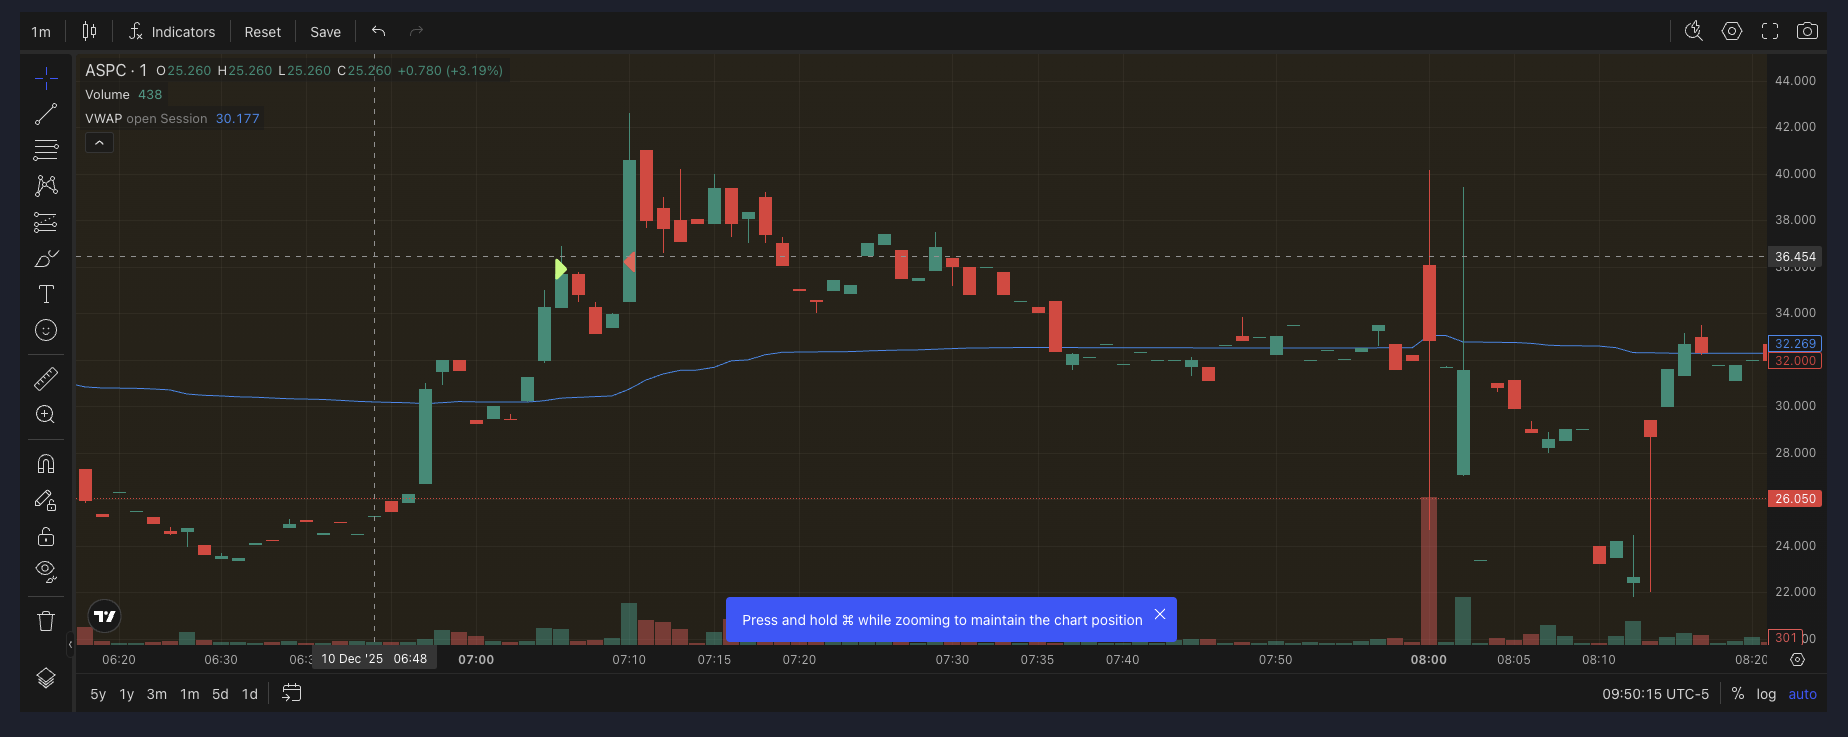
Task: Select the 1d date range
Action: tap(250, 694)
